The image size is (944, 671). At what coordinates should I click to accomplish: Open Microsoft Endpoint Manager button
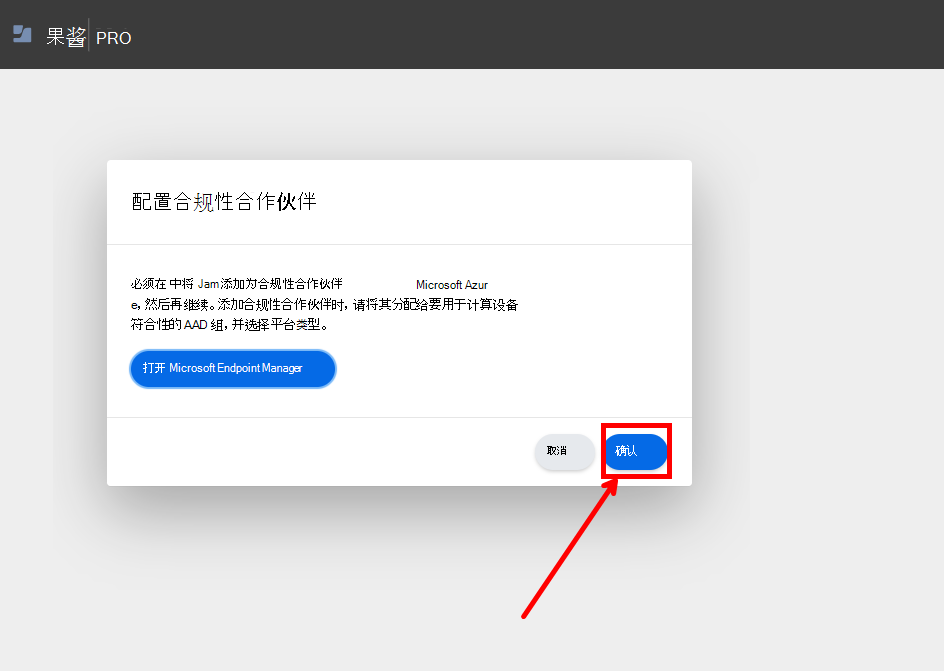coord(233,368)
